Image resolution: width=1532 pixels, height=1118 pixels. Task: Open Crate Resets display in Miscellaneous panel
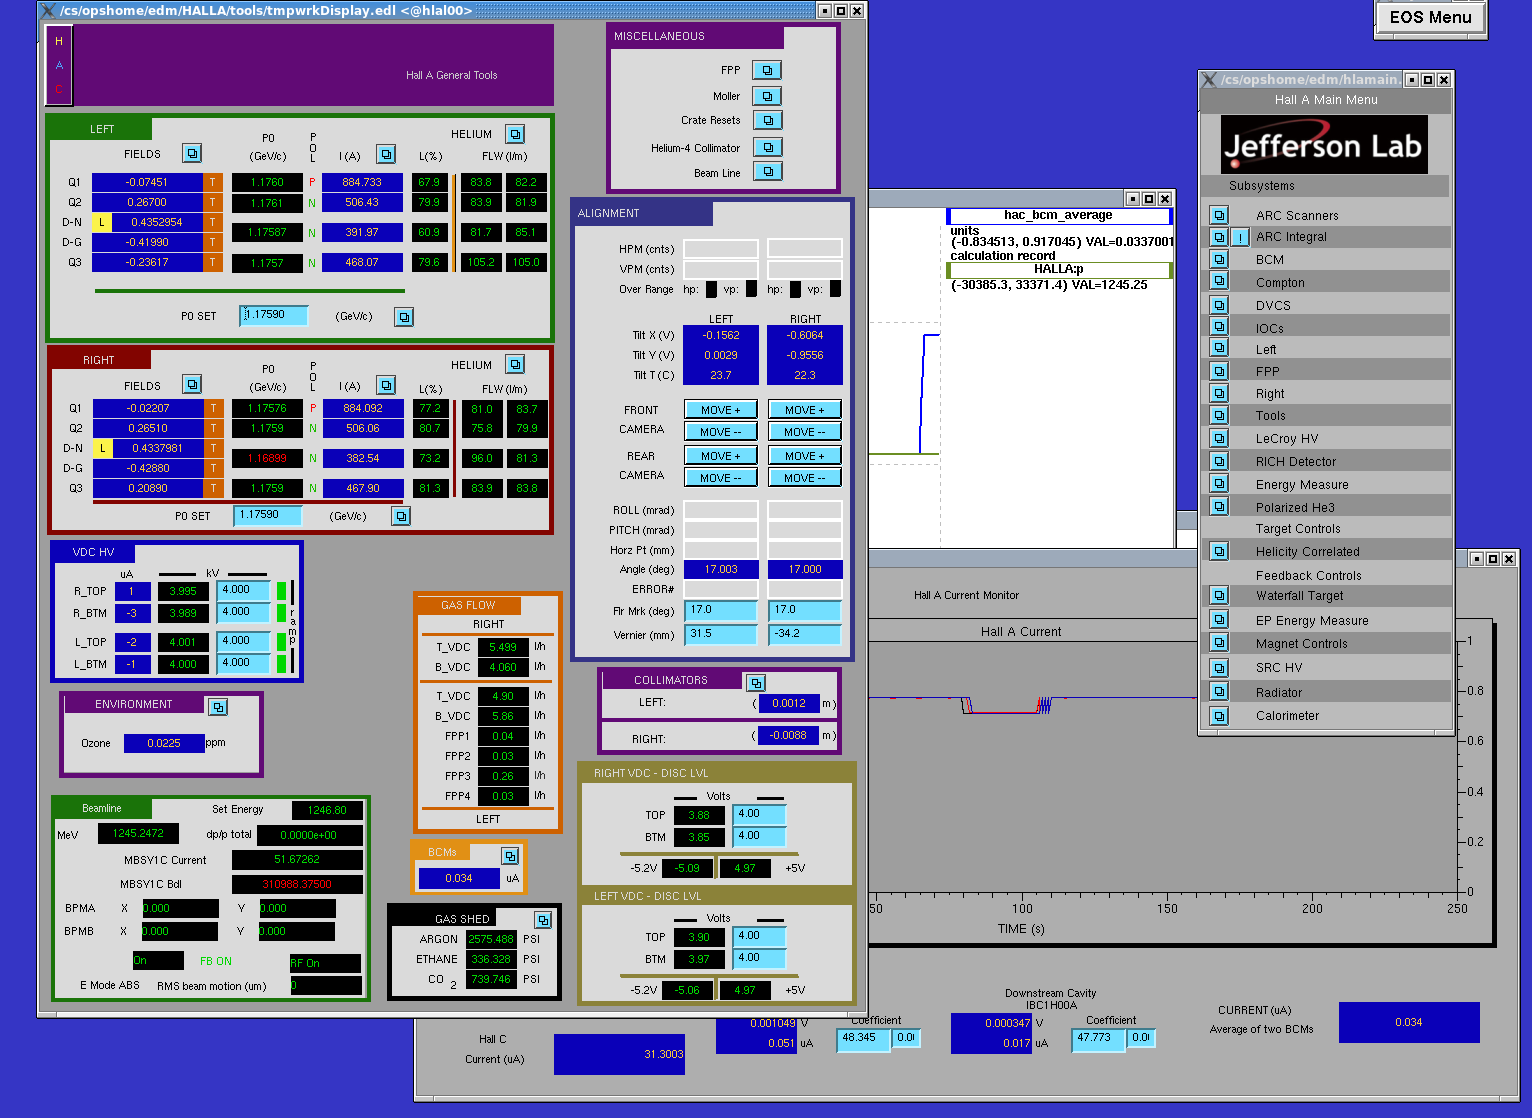(767, 120)
